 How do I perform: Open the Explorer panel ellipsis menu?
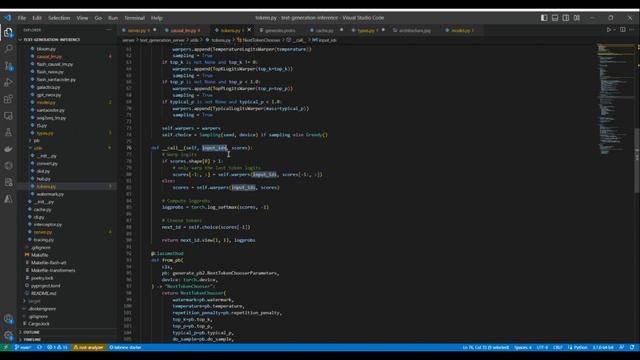click(109, 30)
